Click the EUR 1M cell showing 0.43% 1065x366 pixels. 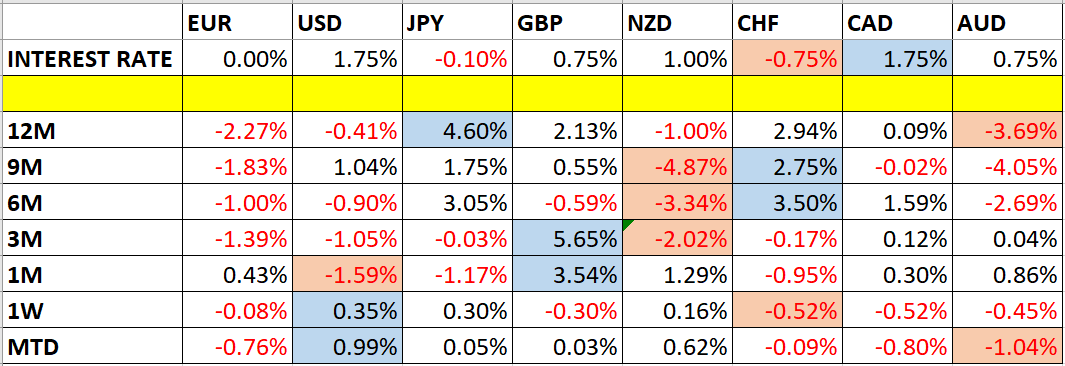pos(238,276)
